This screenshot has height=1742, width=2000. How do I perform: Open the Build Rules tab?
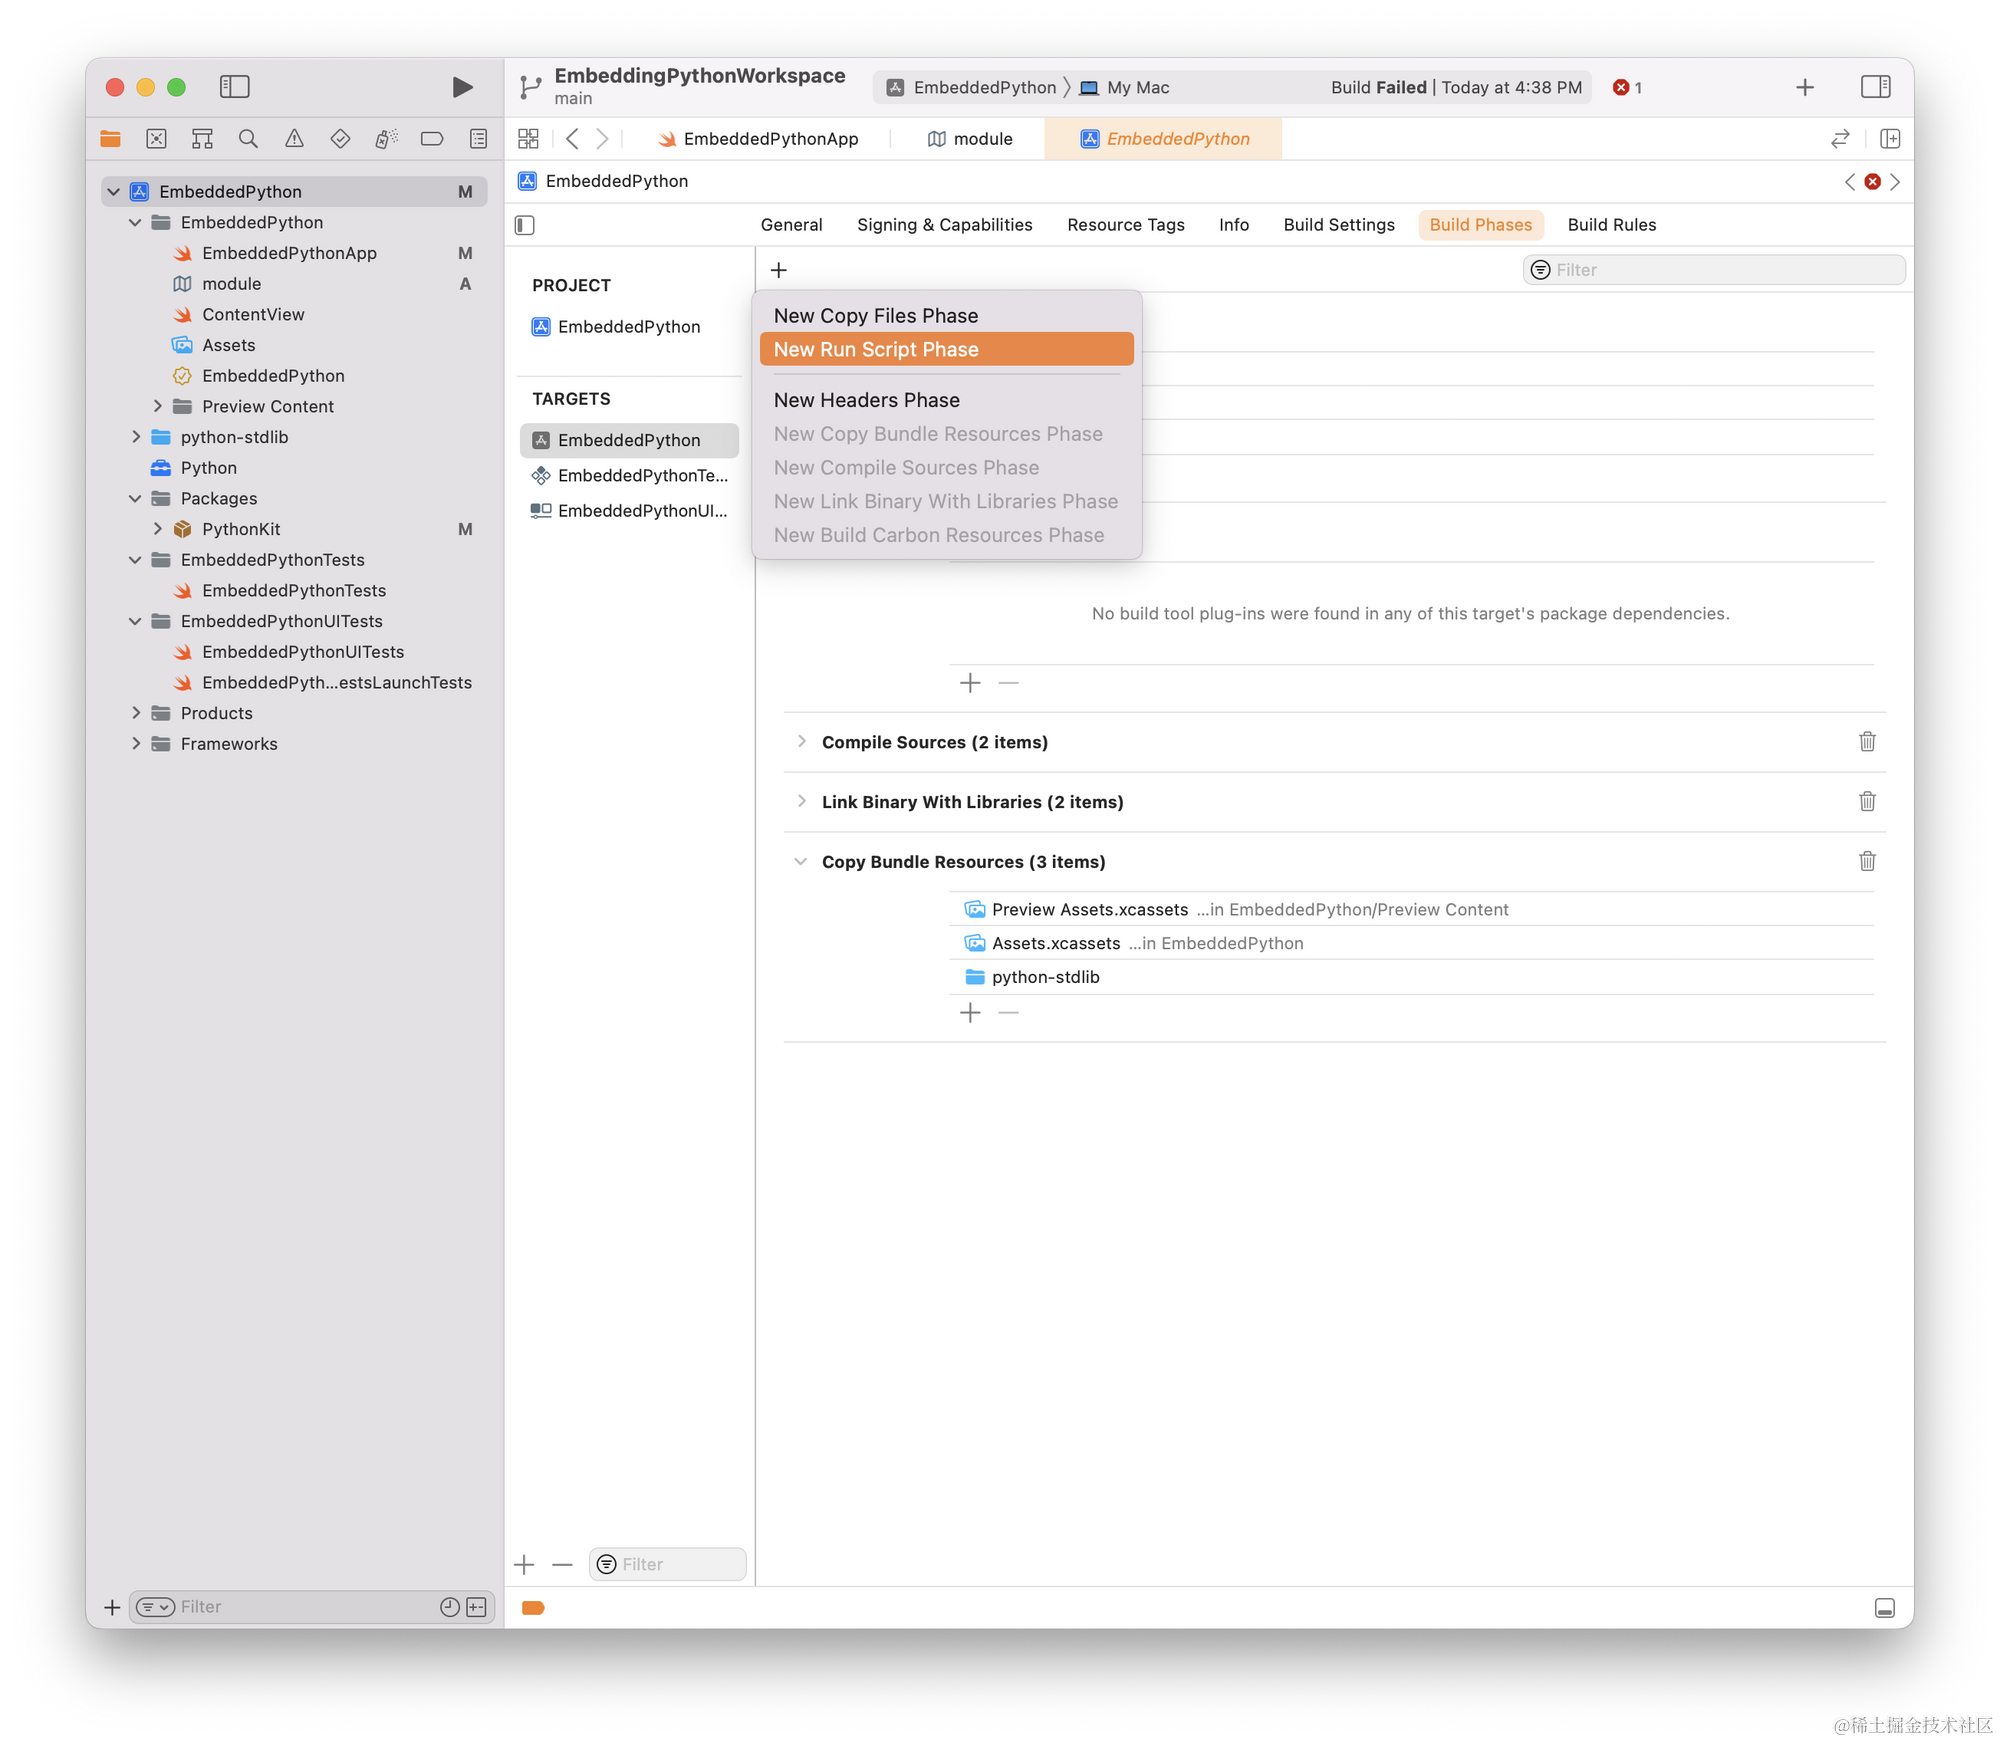[x=1611, y=225]
